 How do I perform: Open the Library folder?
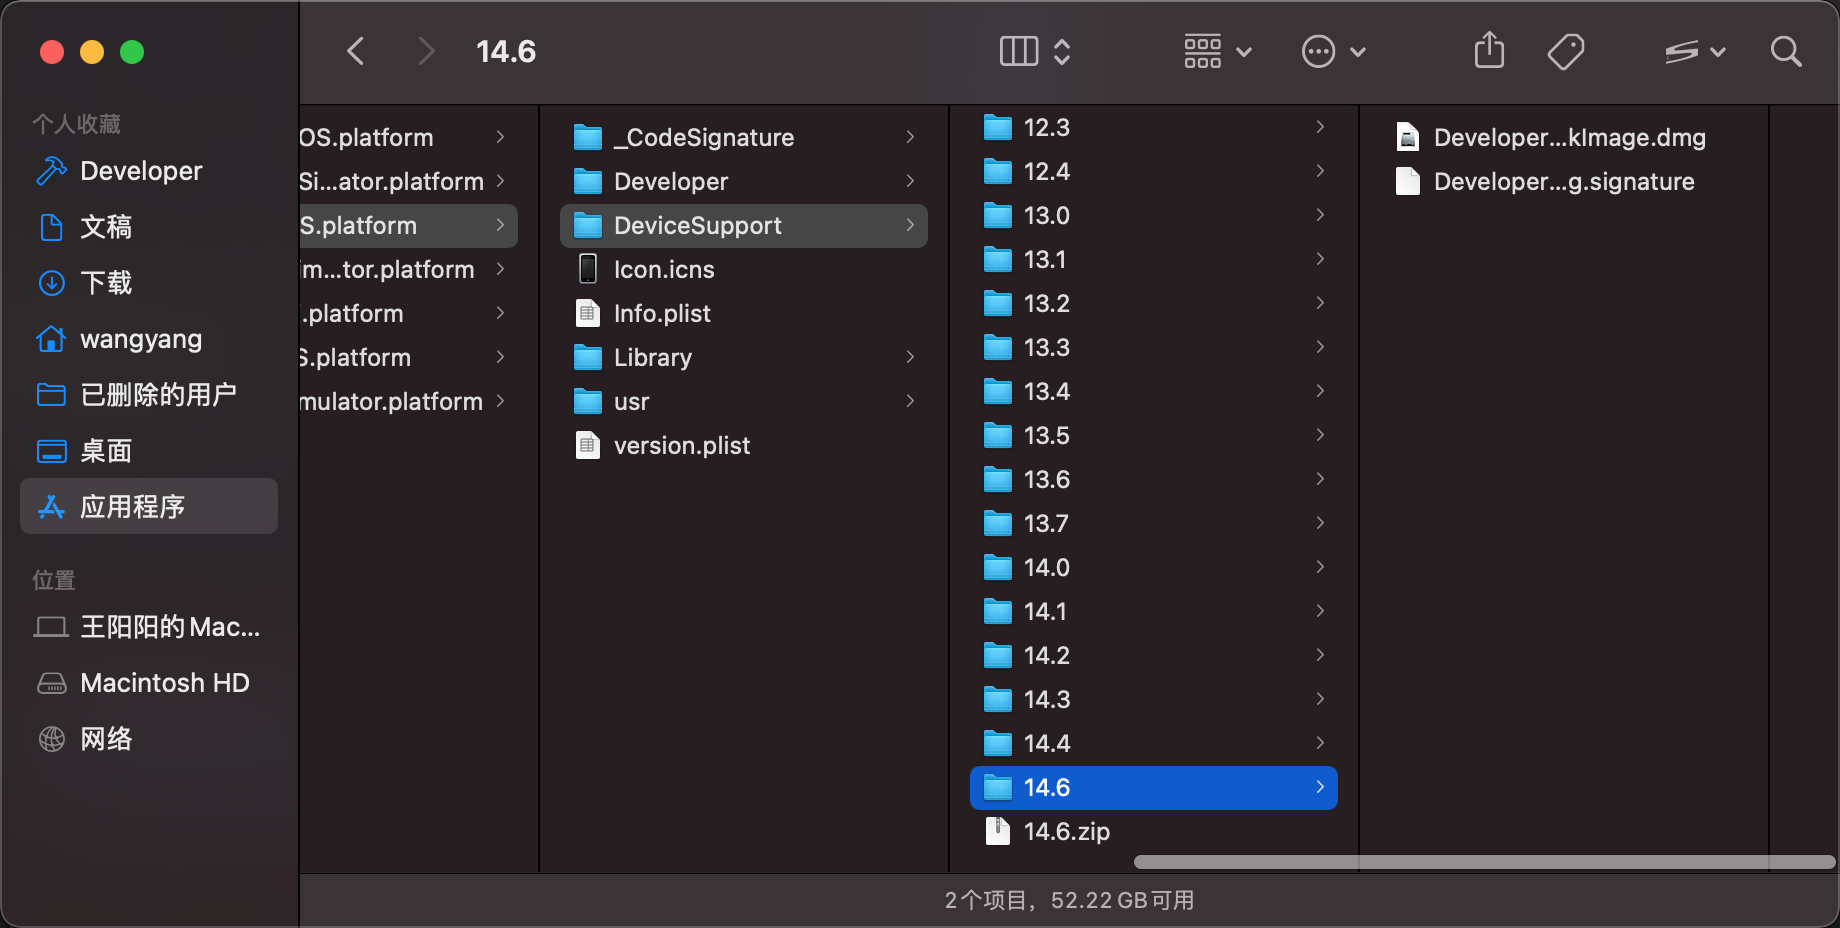tap(652, 357)
